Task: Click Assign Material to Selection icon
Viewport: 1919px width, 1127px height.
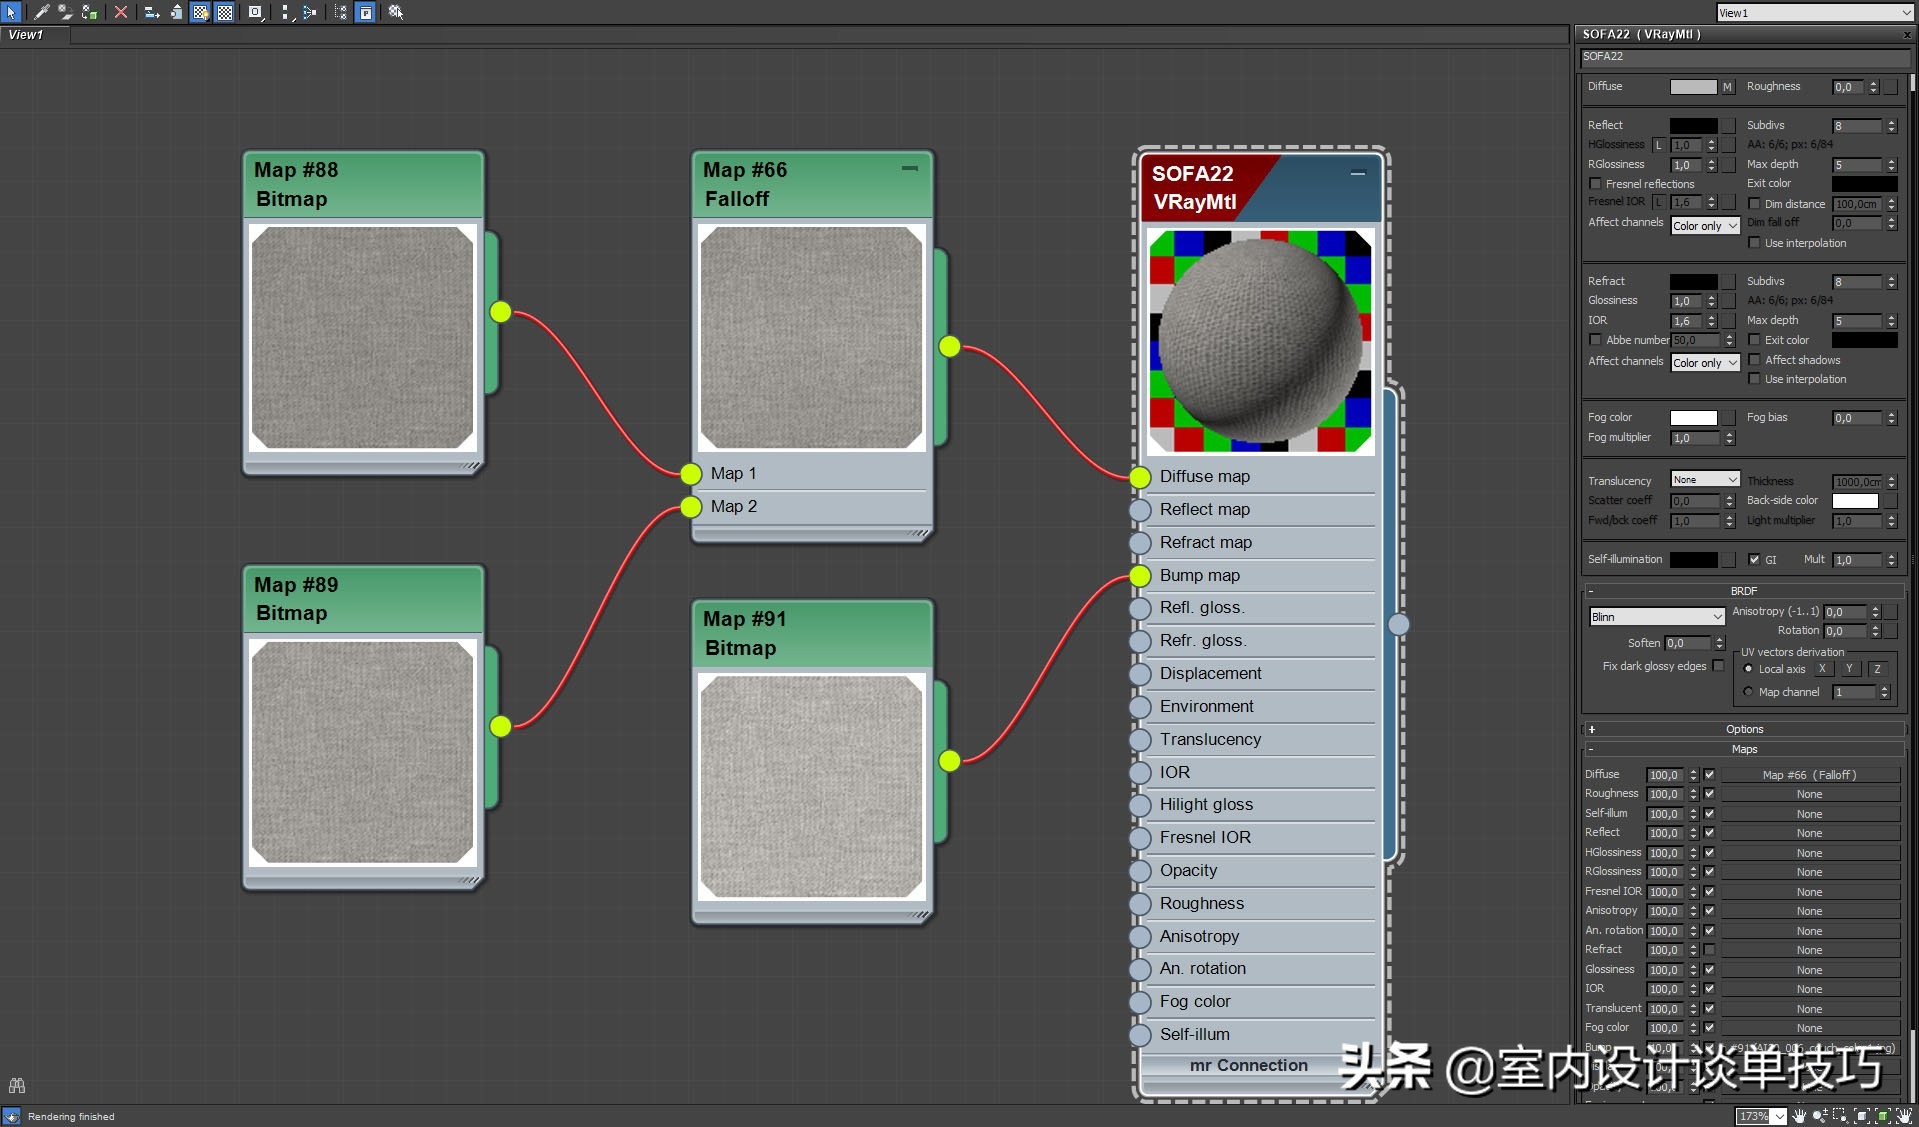Action: (89, 12)
